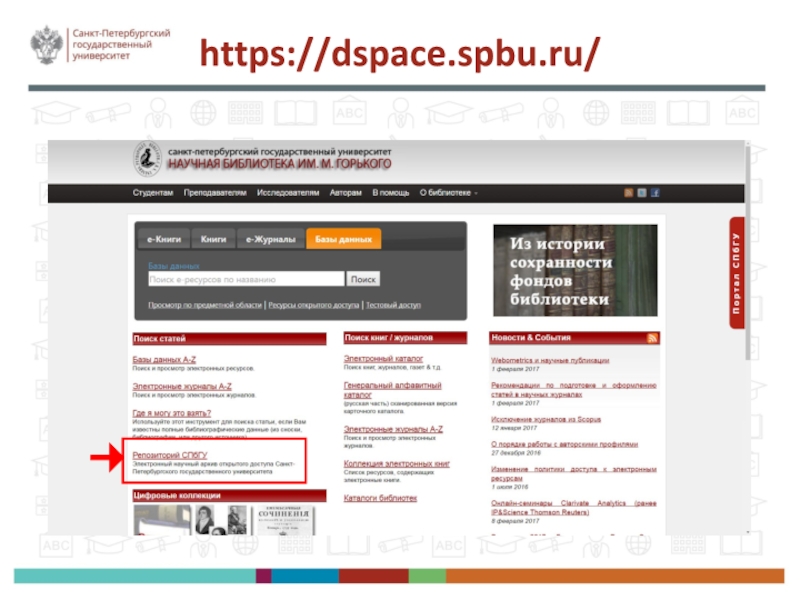The height and width of the screenshot is (600, 800).
Task: Click Научная библиотека им. М. Горького title
Action: click(x=280, y=164)
